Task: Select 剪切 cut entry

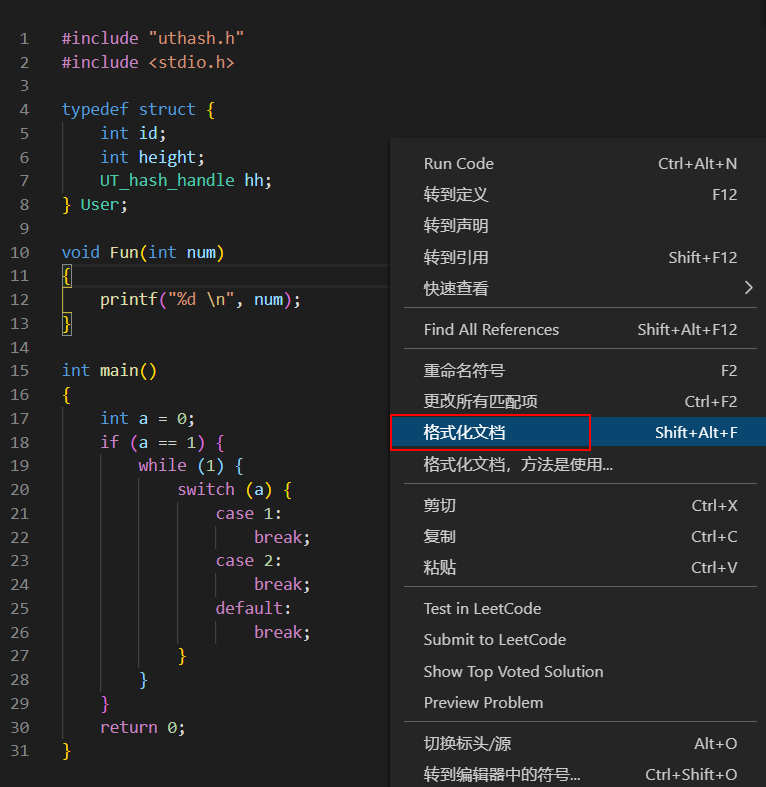Action: [x=580, y=505]
